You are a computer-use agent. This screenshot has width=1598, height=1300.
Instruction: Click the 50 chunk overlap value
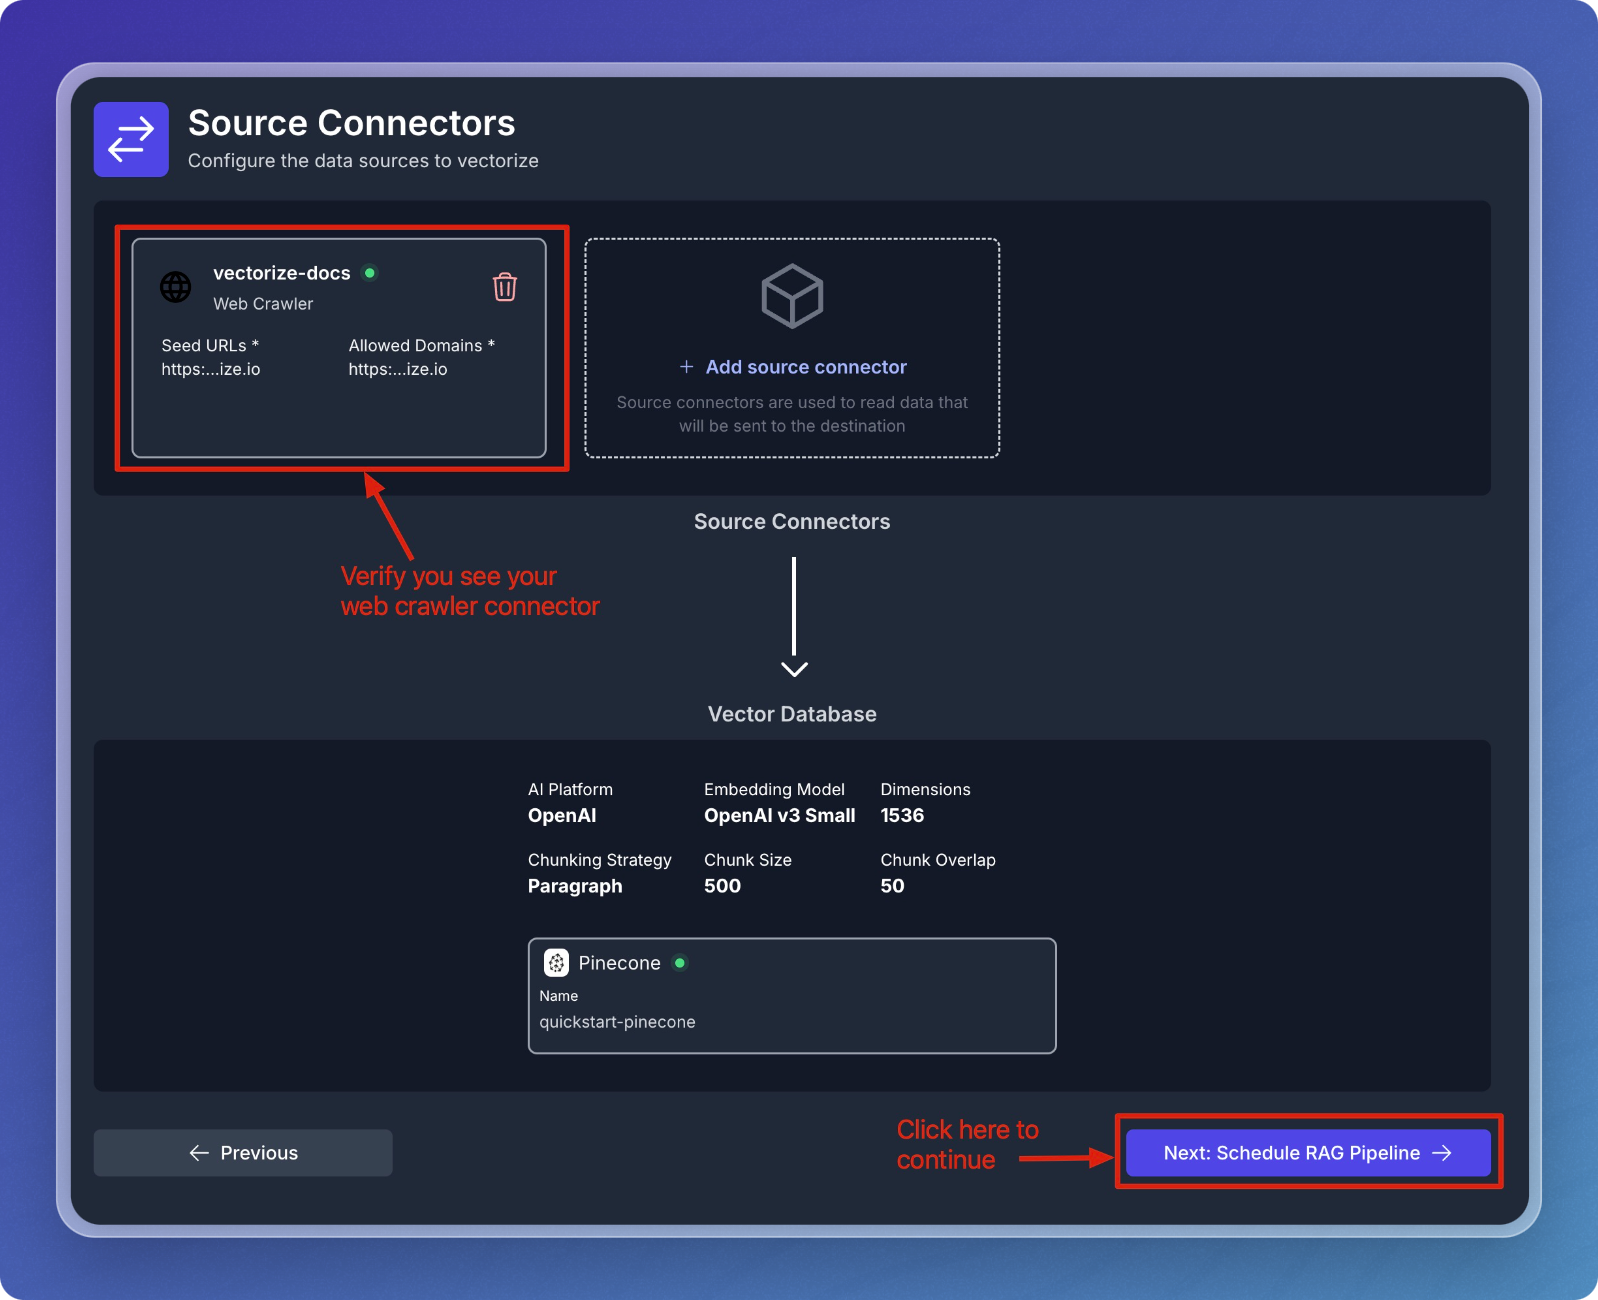[892, 886]
